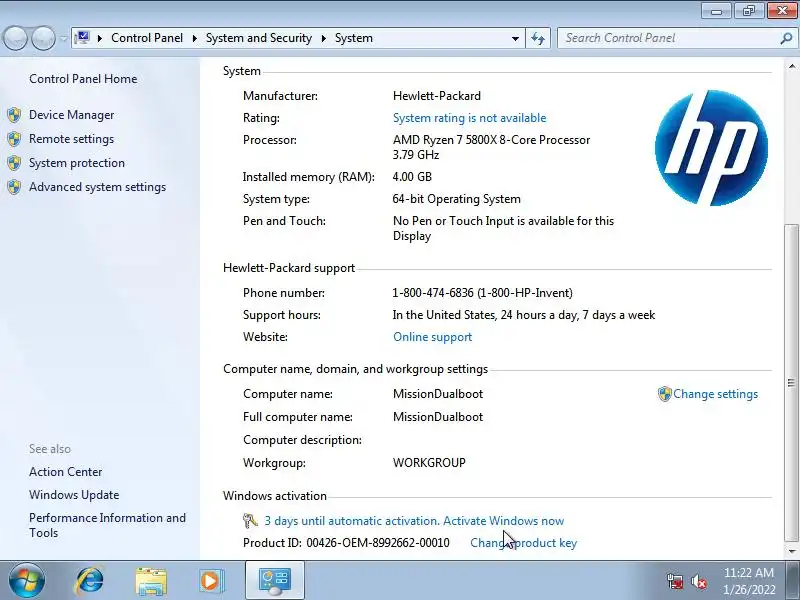Select the Control Panel taskbar button

coord(274,581)
